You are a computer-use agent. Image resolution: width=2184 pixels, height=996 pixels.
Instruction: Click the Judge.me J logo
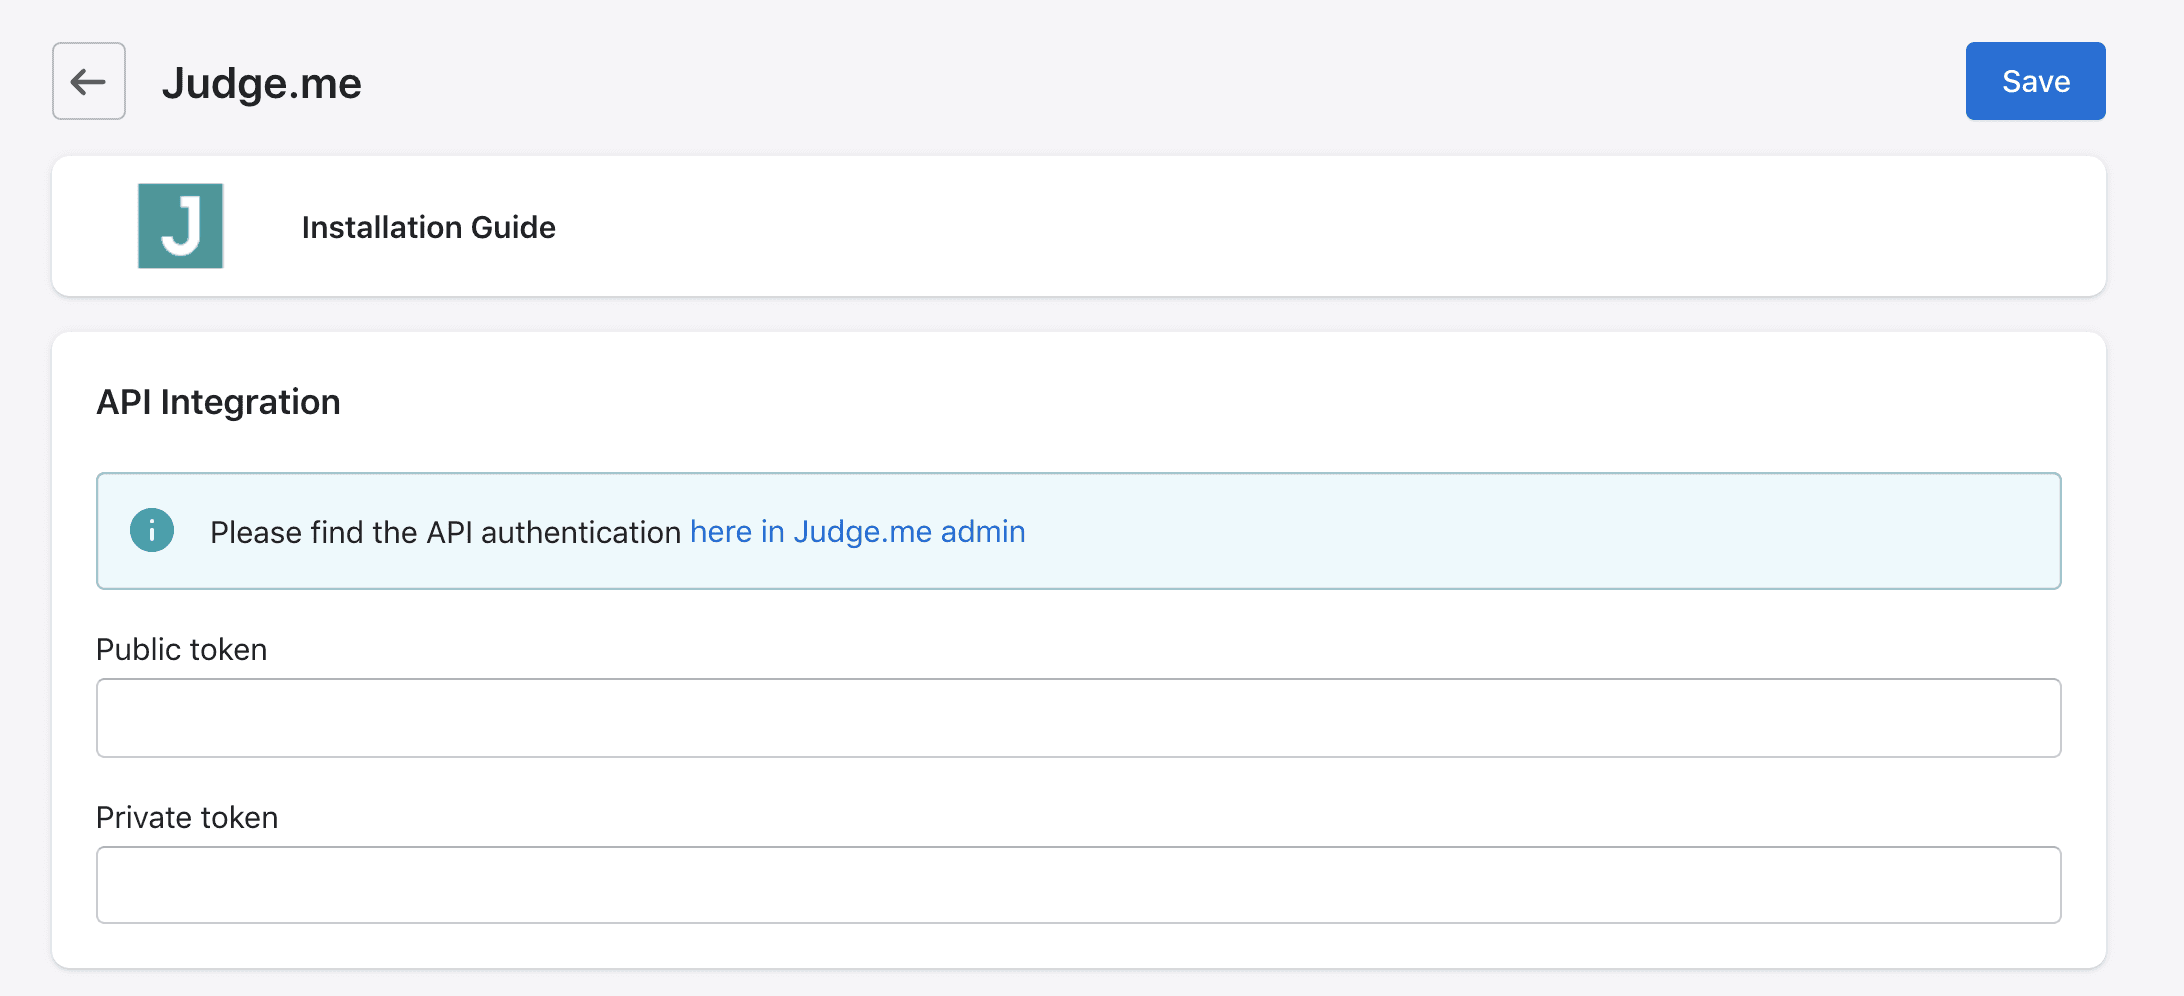pyautogui.click(x=180, y=226)
